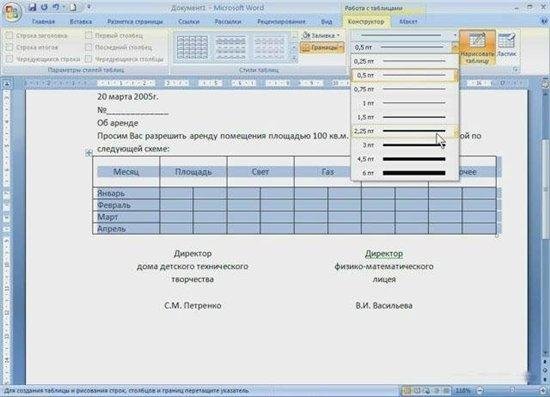Choose 4,5 пт line weight
Viewport: 550px width, 397px height.
coord(404,159)
